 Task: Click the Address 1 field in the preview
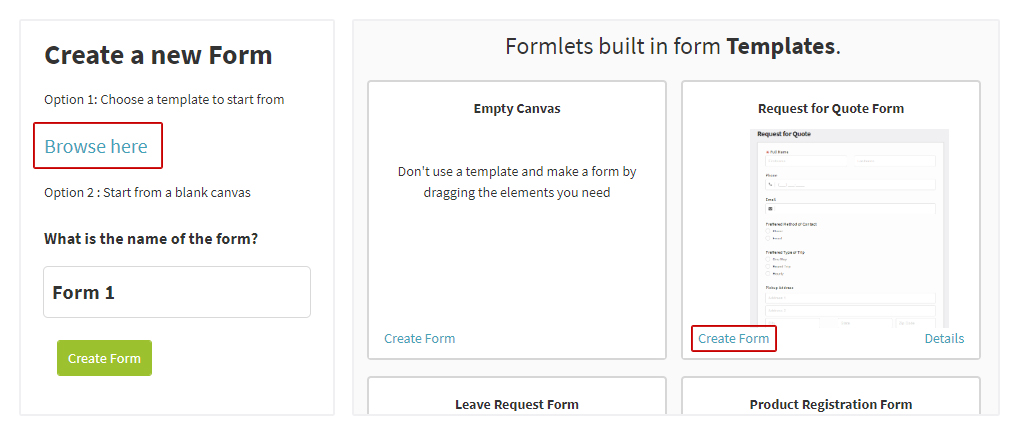850,298
